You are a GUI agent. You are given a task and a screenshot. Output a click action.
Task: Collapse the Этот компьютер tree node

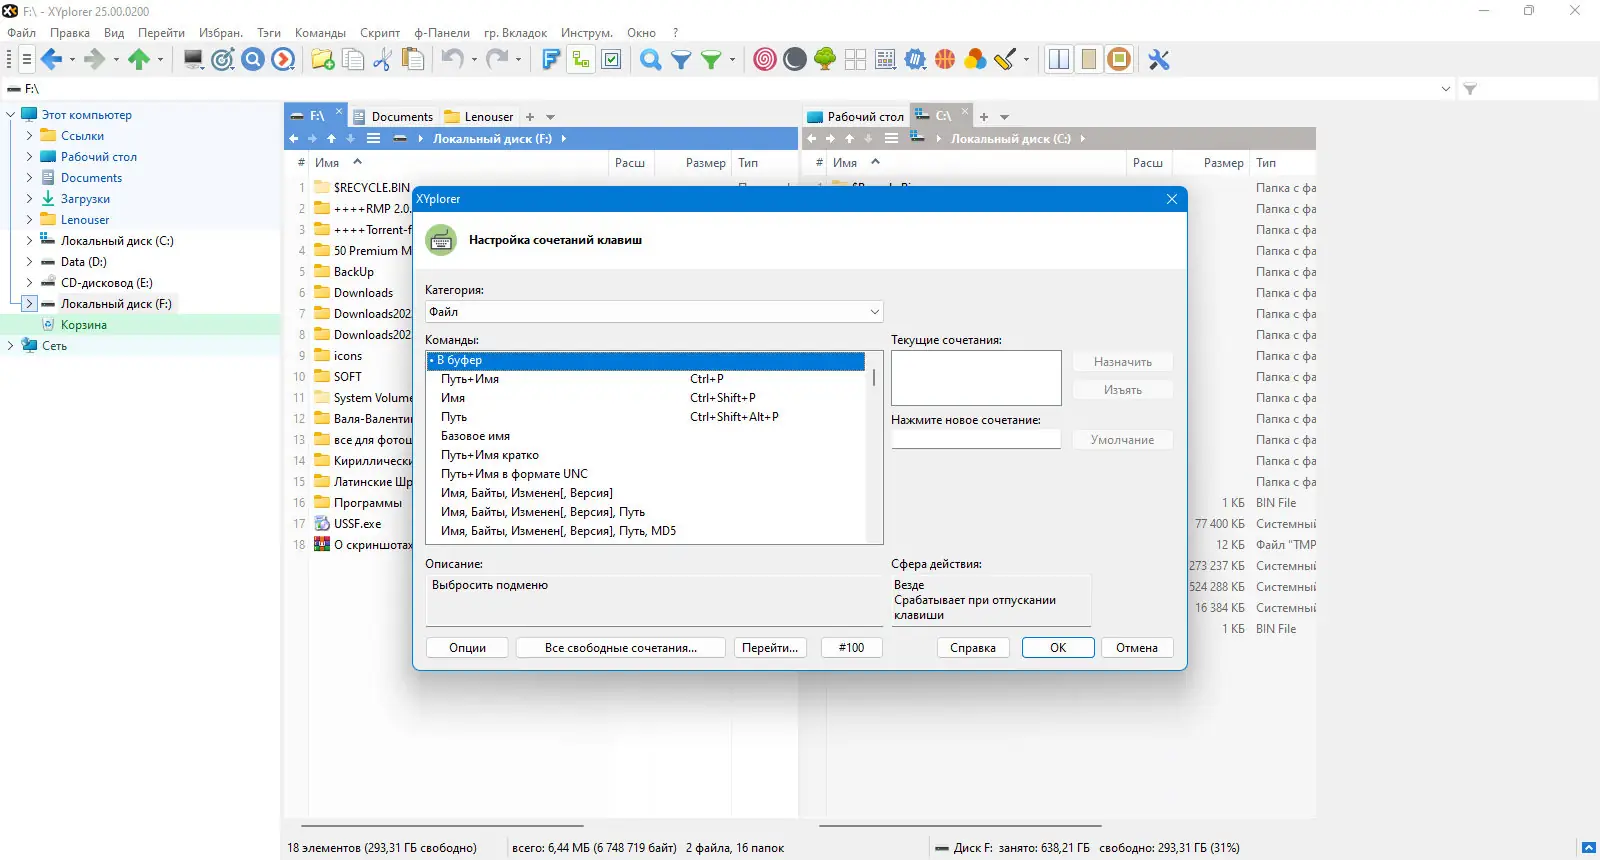(x=10, y=115)
